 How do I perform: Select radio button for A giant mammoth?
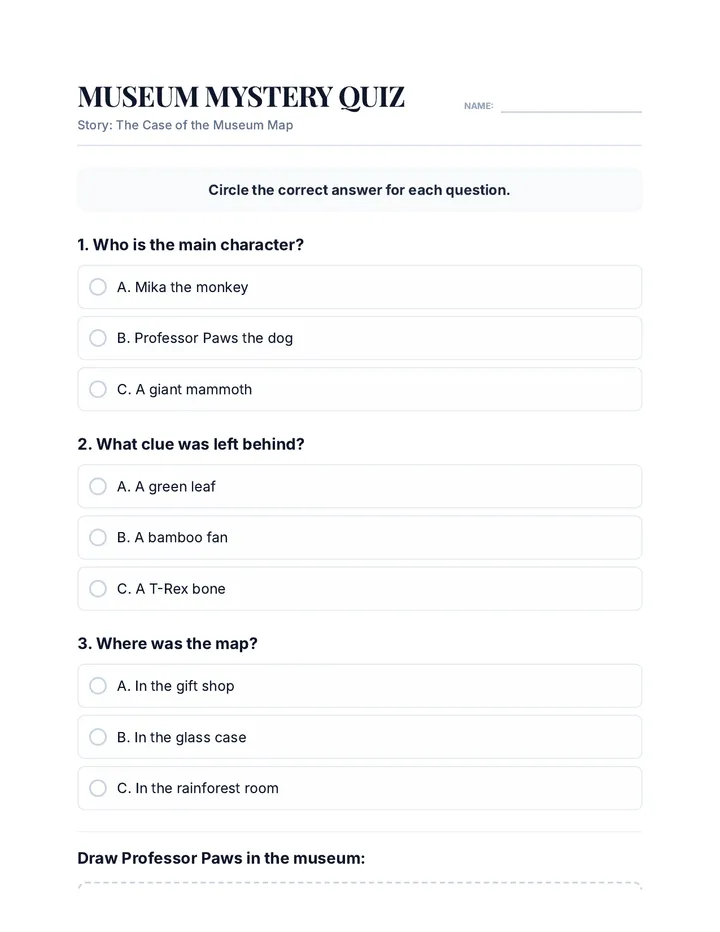pos(98,389)
